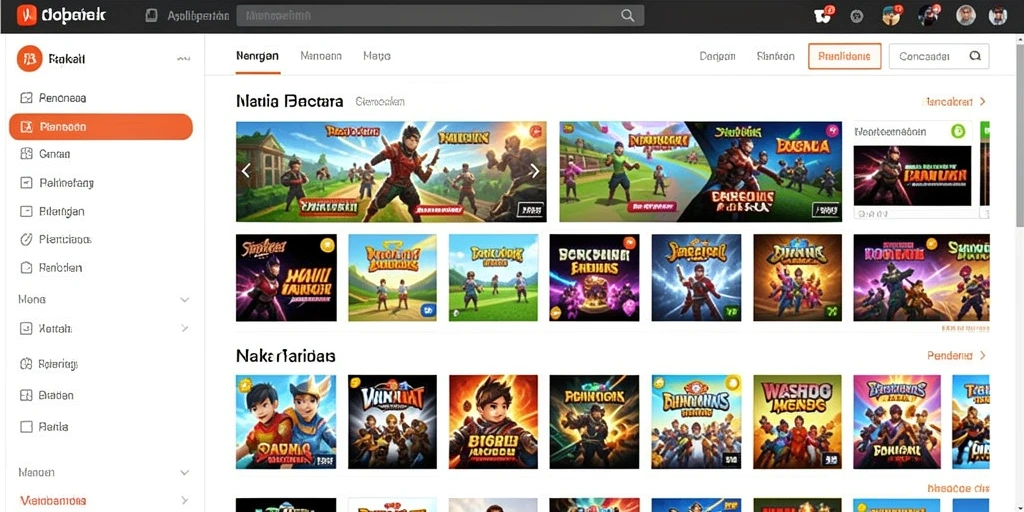Click the green round badge on the Neortocanoánn card
1024x512 pixels.
pos(958,131)
